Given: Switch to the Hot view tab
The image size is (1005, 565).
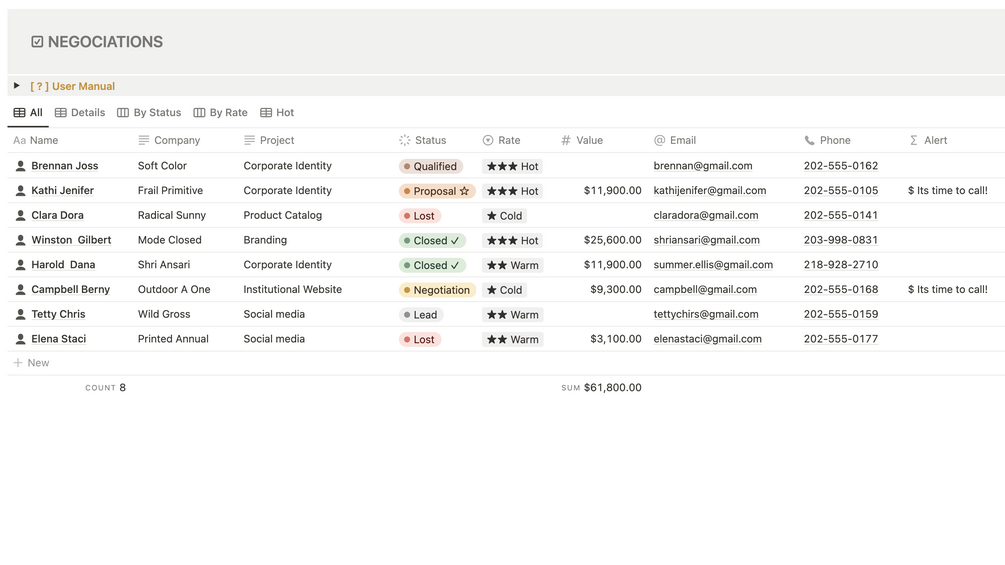Looking at the screenshot, I should click(277, 113).
